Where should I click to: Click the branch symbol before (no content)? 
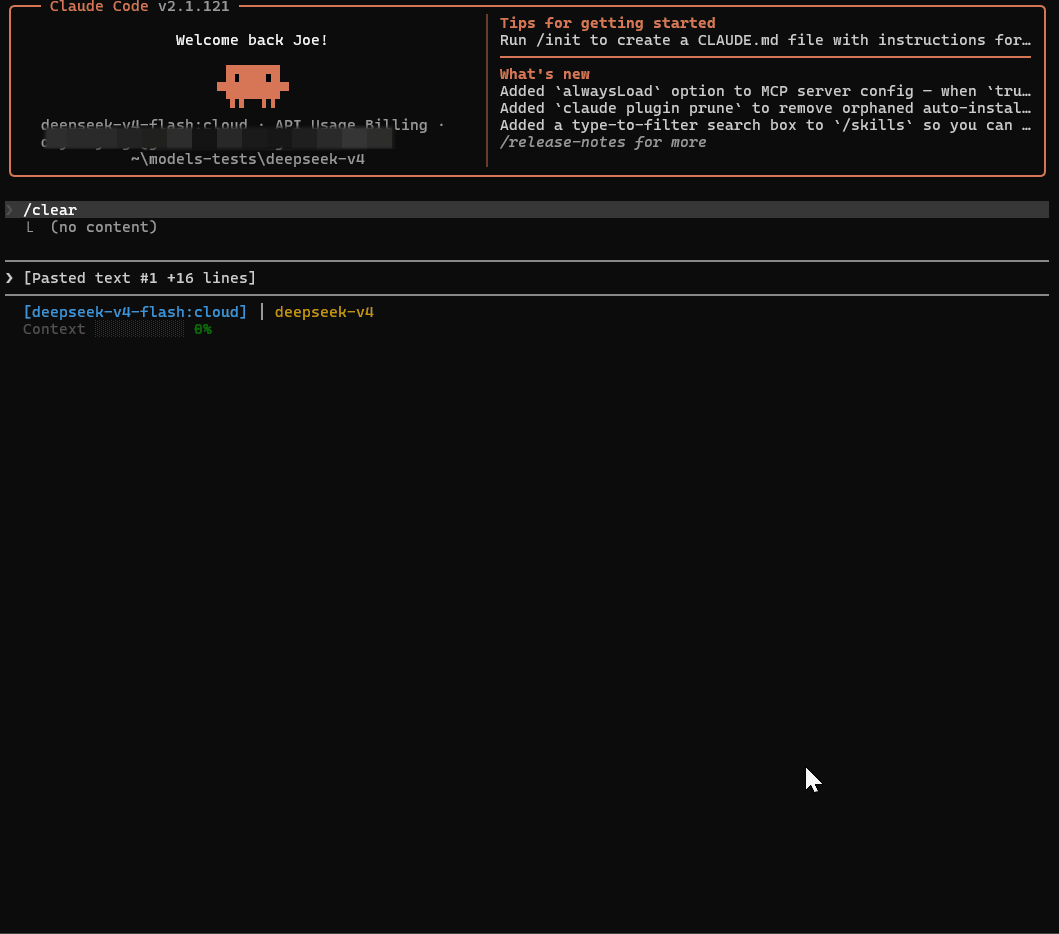click(30, 227)
